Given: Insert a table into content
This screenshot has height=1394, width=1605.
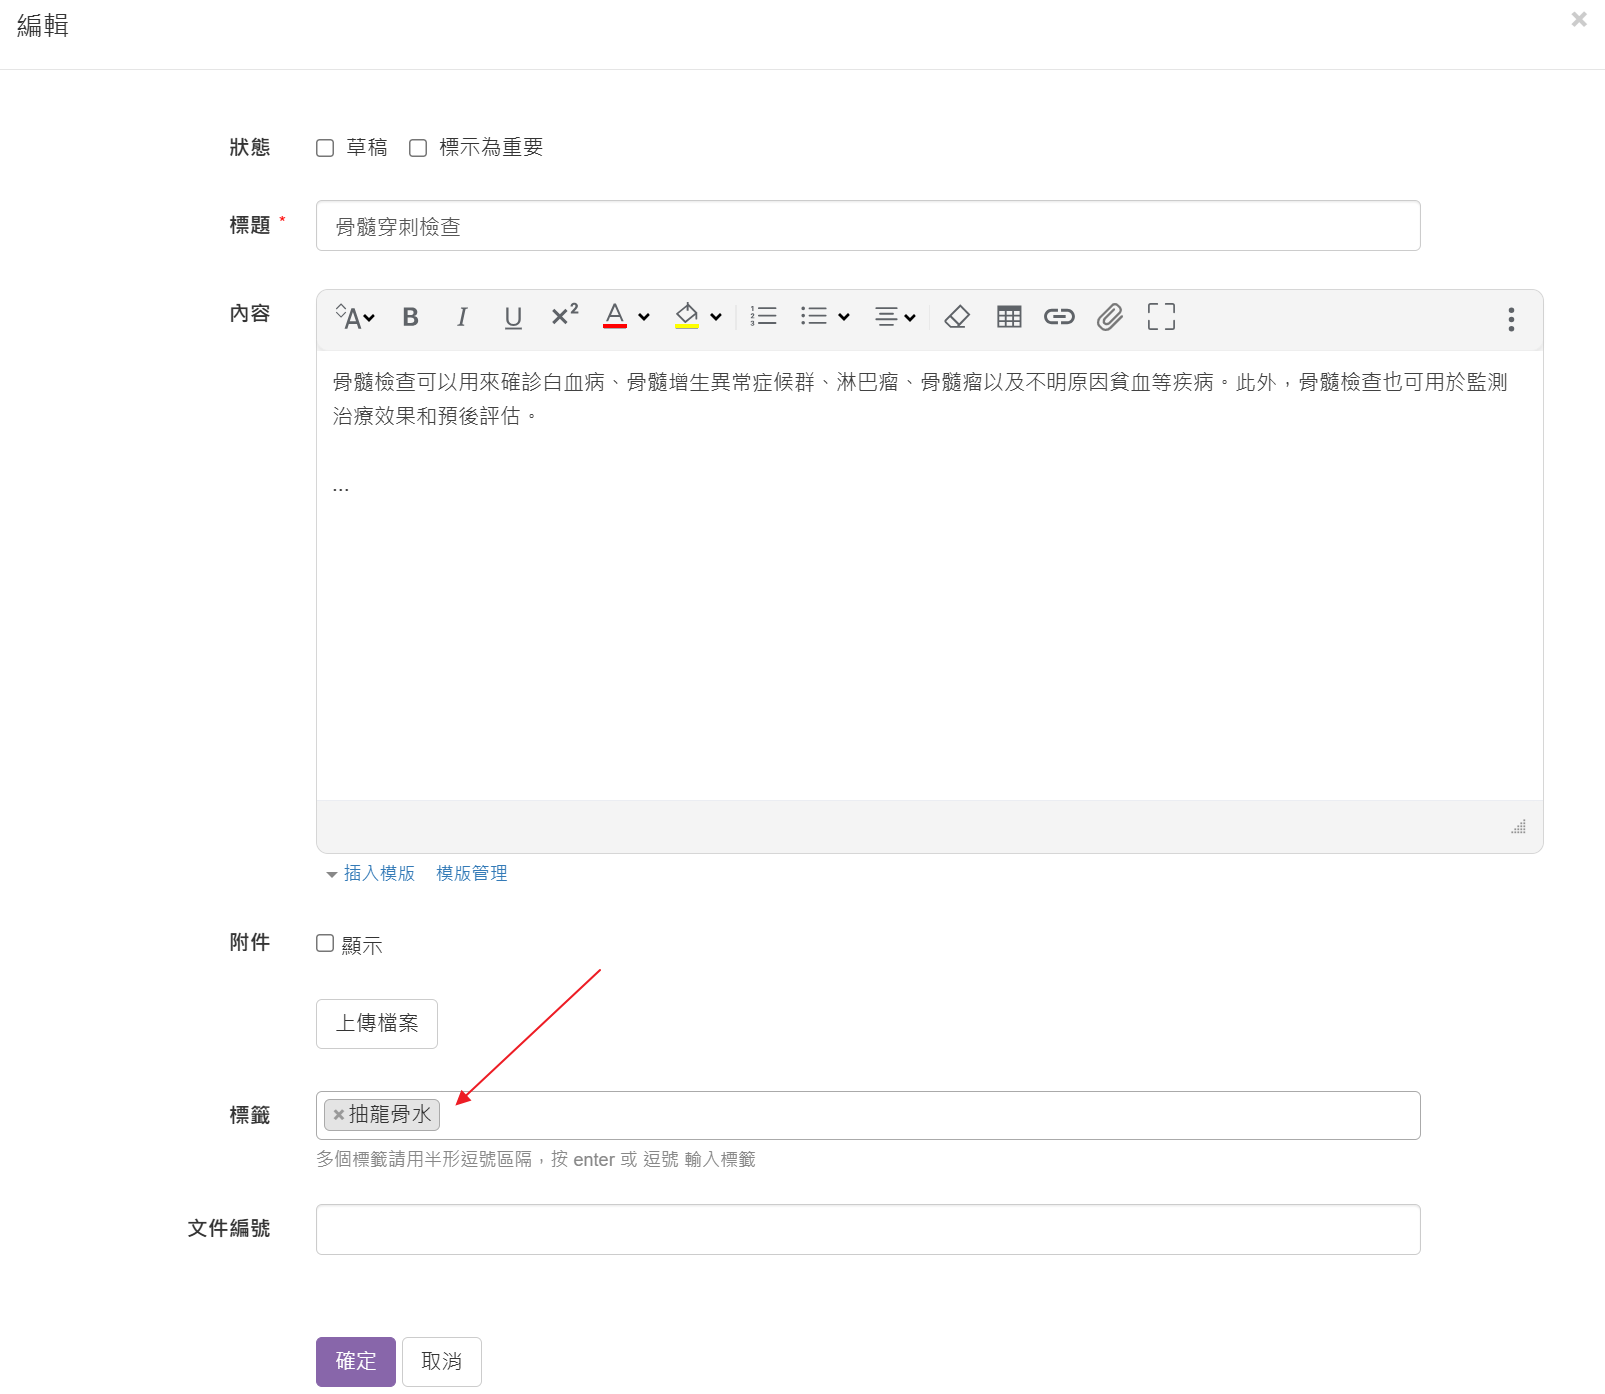Looking at the screenshot, I should click(x=1009, y=317).
